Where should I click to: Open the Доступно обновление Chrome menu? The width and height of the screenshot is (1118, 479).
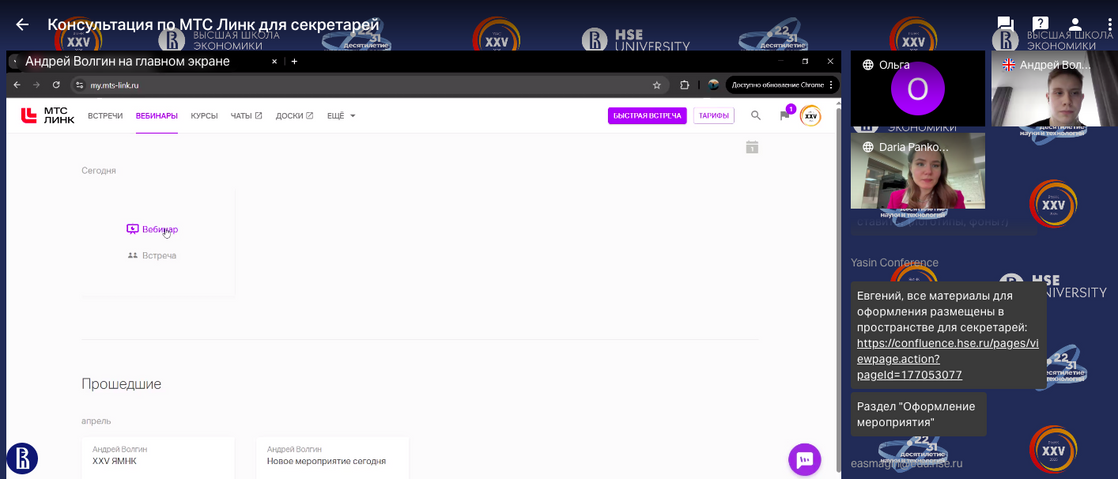782,85
